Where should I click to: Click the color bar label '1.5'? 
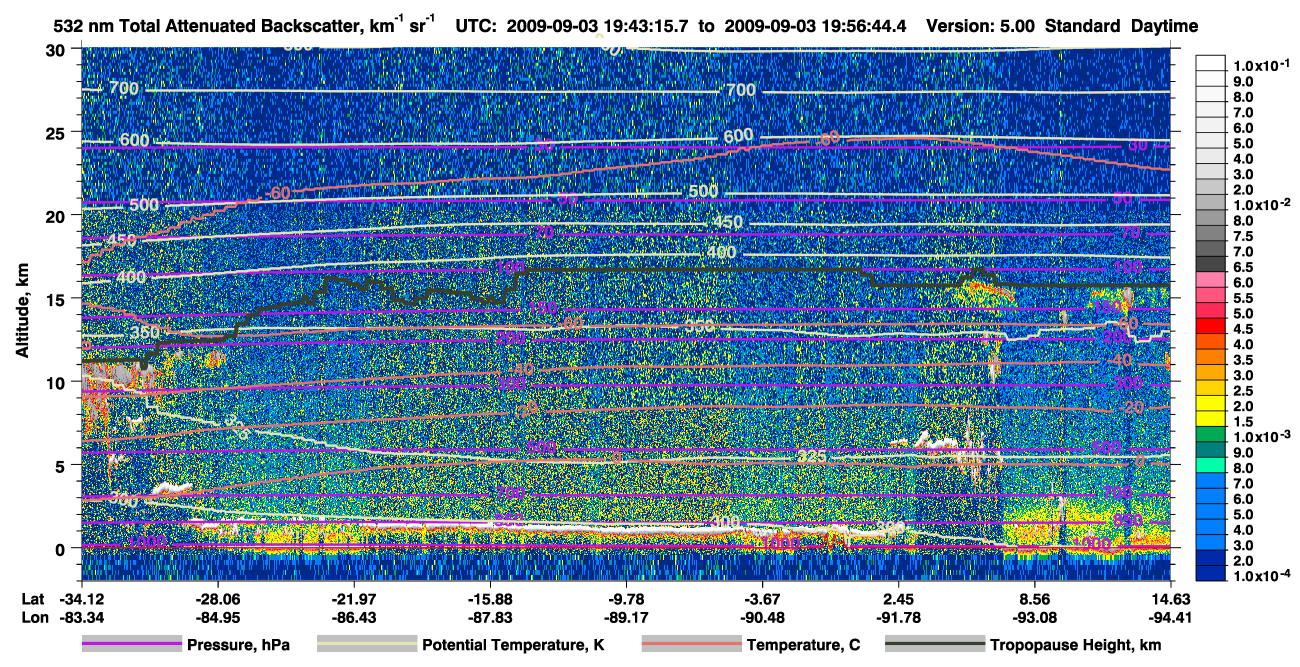pyautogui.click(x=1244, y=421)
